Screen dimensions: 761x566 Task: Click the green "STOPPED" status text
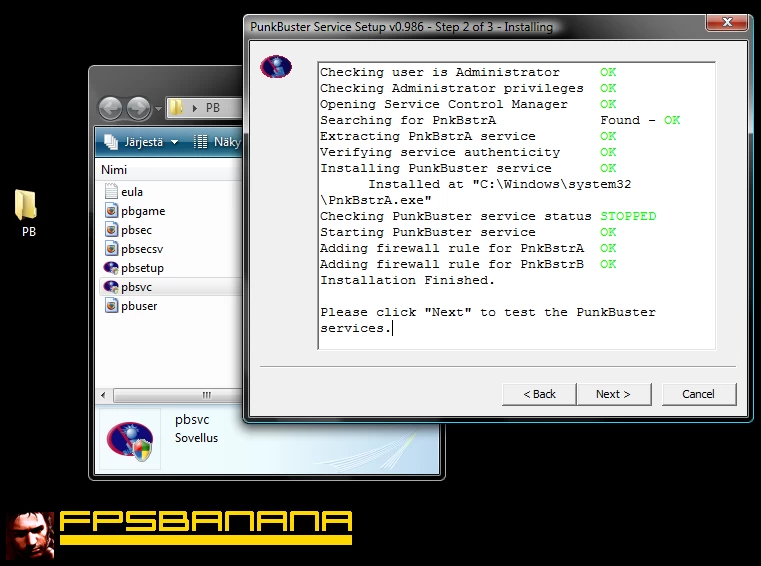[x=628, y=216]
